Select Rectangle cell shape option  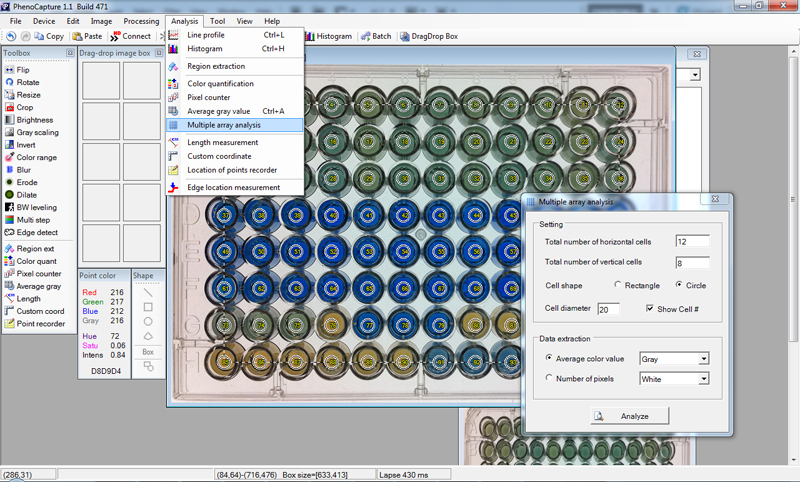pyautogui.click(x=617, y=284)
